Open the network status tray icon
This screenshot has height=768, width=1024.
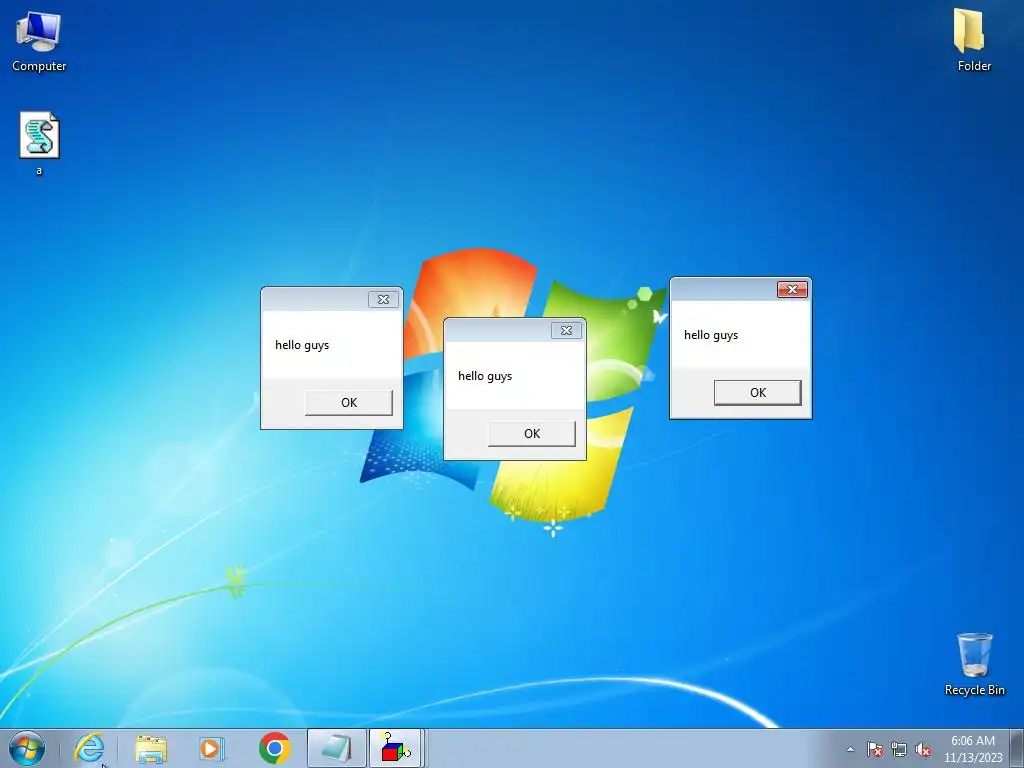(x=899, y=749)
